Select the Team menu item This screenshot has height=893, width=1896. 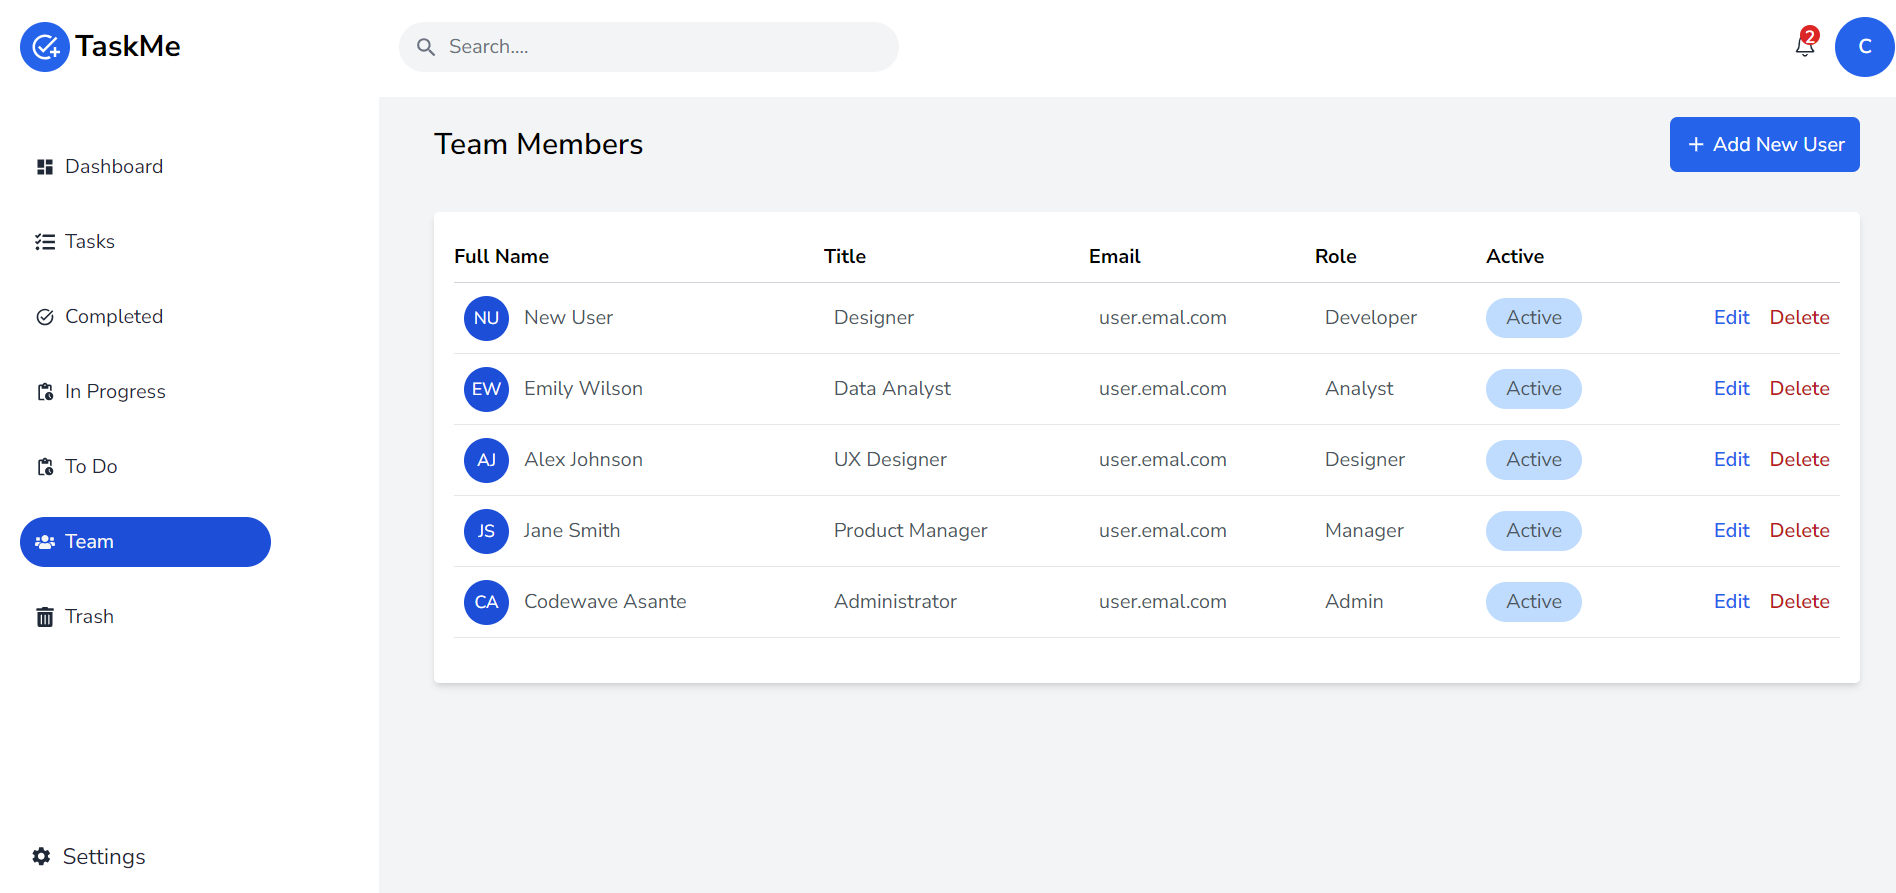[145, 542]
